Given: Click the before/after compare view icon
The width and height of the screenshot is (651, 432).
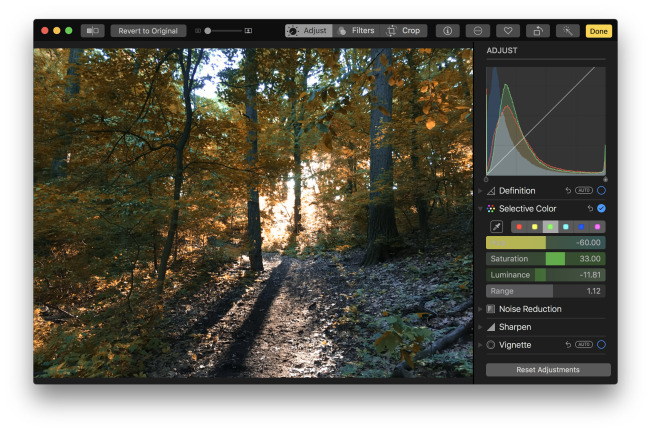Looking at the screenshot, I should click(92, 31).
